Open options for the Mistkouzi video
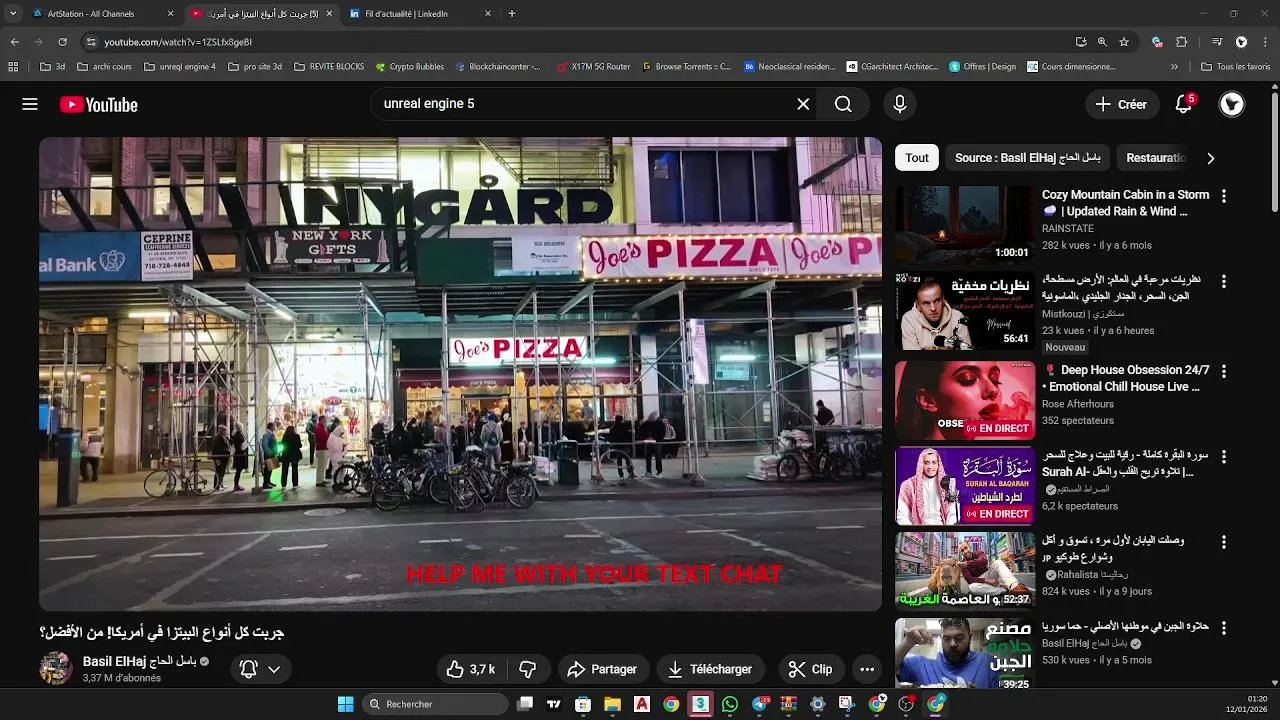This screenshot has width=1280, height=720. tap(1223, 282)
